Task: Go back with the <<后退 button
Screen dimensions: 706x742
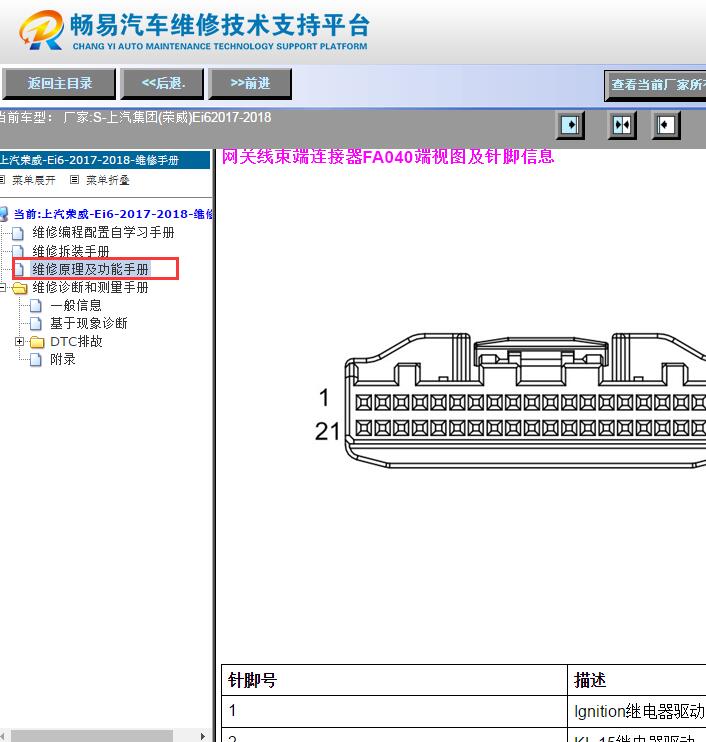Action: [162, 83]
